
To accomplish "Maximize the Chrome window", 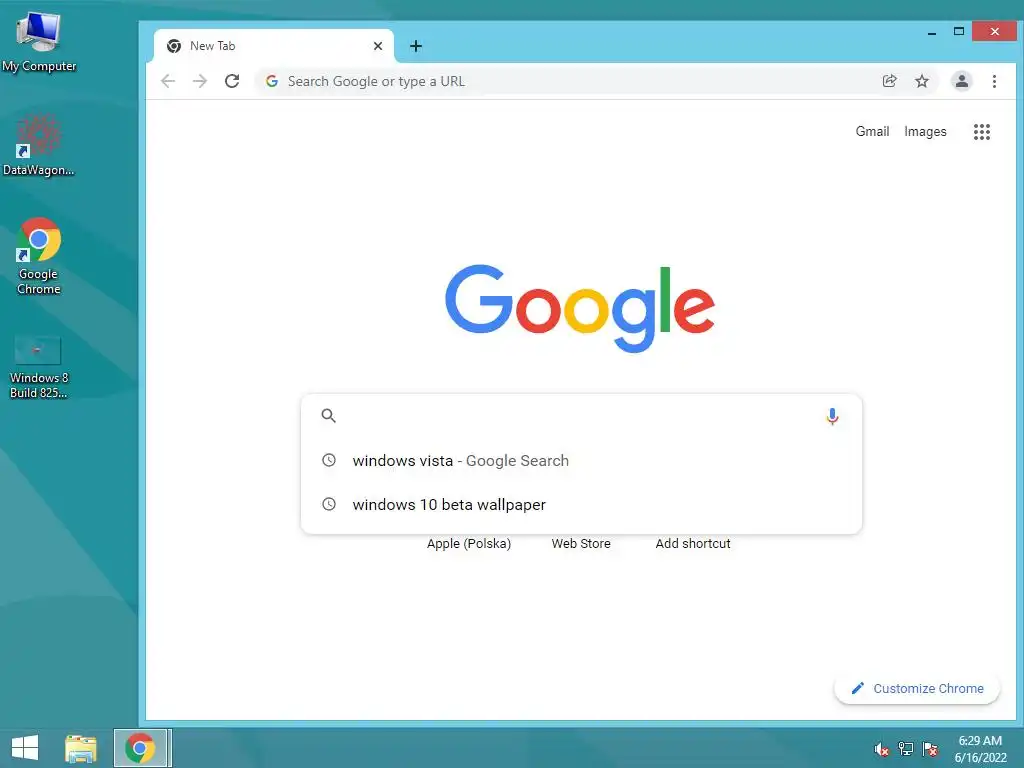I will pyautogui.click(x=959, y=31).
